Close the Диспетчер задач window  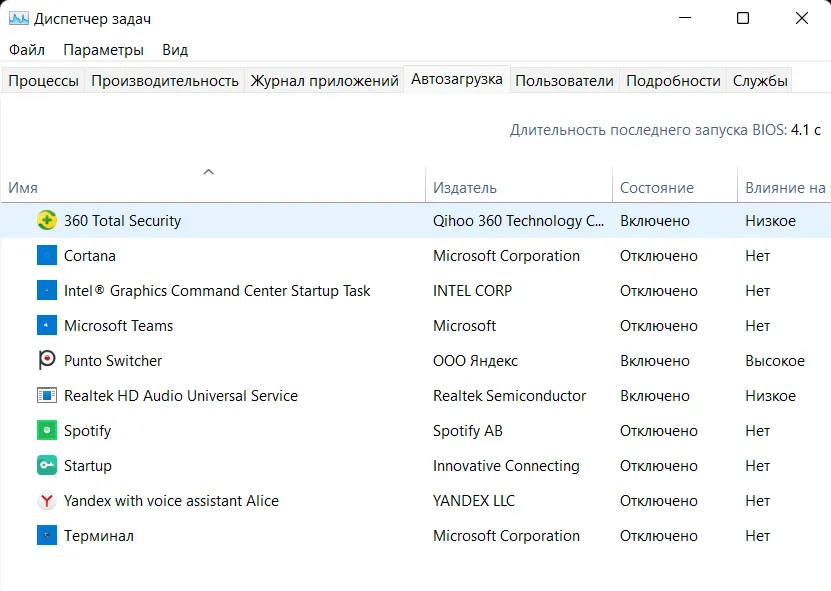pyautogui.click(x=802, y=18)
